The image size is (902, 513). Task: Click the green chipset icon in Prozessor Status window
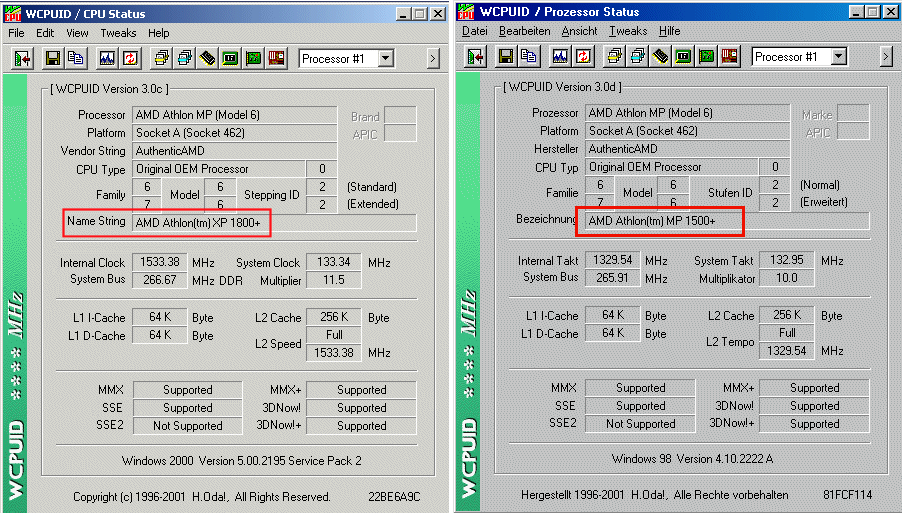click(683, 56)
